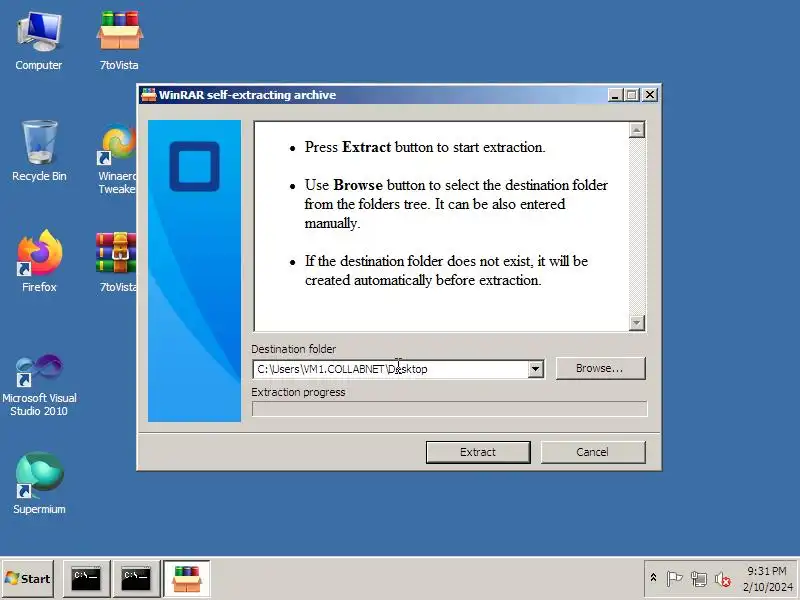The image size is (800, 600).
Task: Click the scroll up arrow in instructions
Action: tap(637, 131)
